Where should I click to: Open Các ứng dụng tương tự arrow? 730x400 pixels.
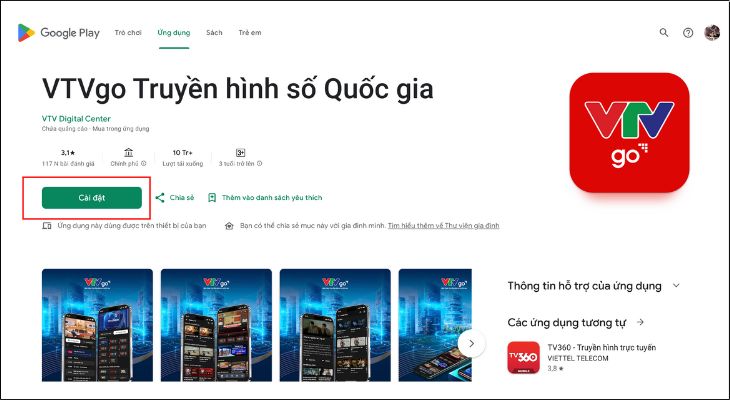pyautogui.click(x=641, y=322)
